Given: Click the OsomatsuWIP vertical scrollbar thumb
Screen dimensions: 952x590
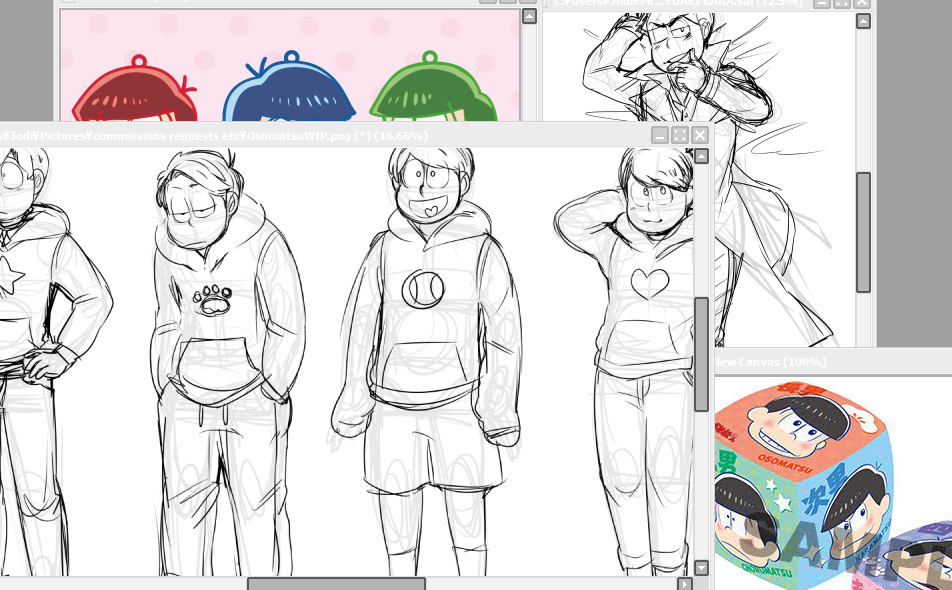Looking at the screenshot, I should [701, 354].
